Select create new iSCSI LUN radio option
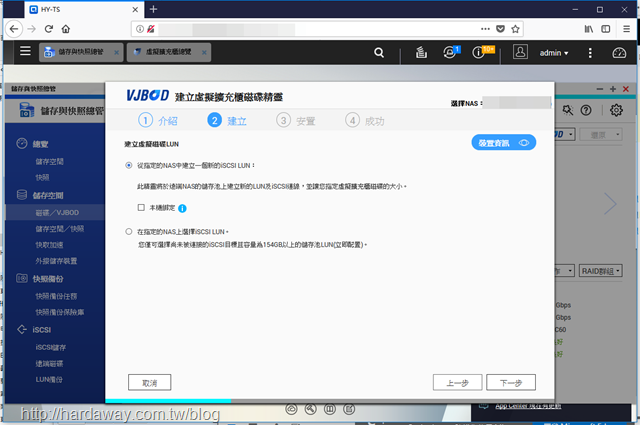Screen dimensions: 640x425 129,165
